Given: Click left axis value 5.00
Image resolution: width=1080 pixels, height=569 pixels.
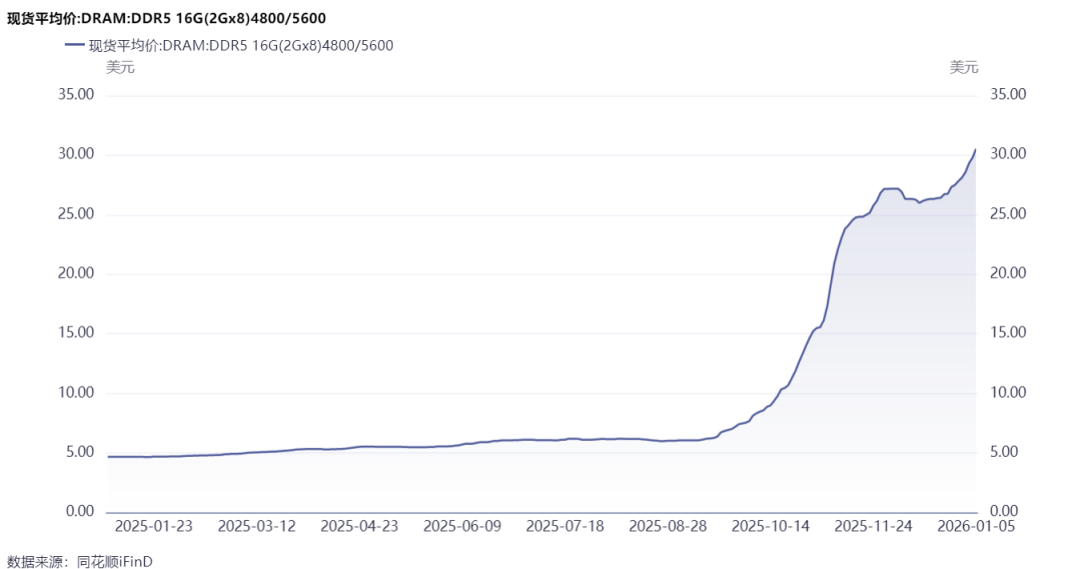Looking at the screenshot, I should tap(80, 452).
